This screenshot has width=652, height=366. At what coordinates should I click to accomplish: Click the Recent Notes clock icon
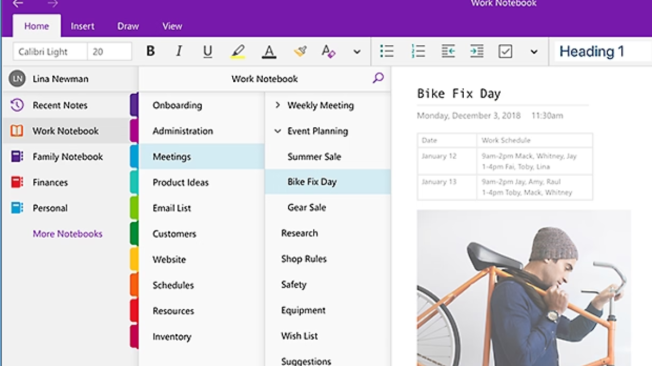coord(17,105)
